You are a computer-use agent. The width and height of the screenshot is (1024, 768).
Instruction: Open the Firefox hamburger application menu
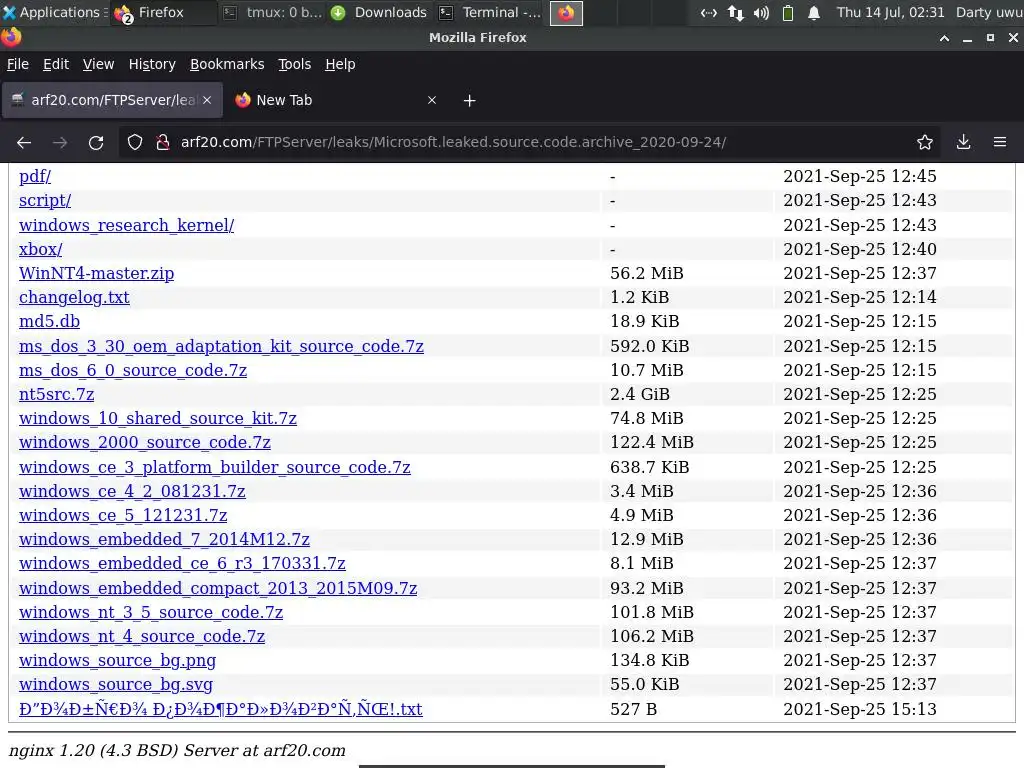click(1000, 142)
